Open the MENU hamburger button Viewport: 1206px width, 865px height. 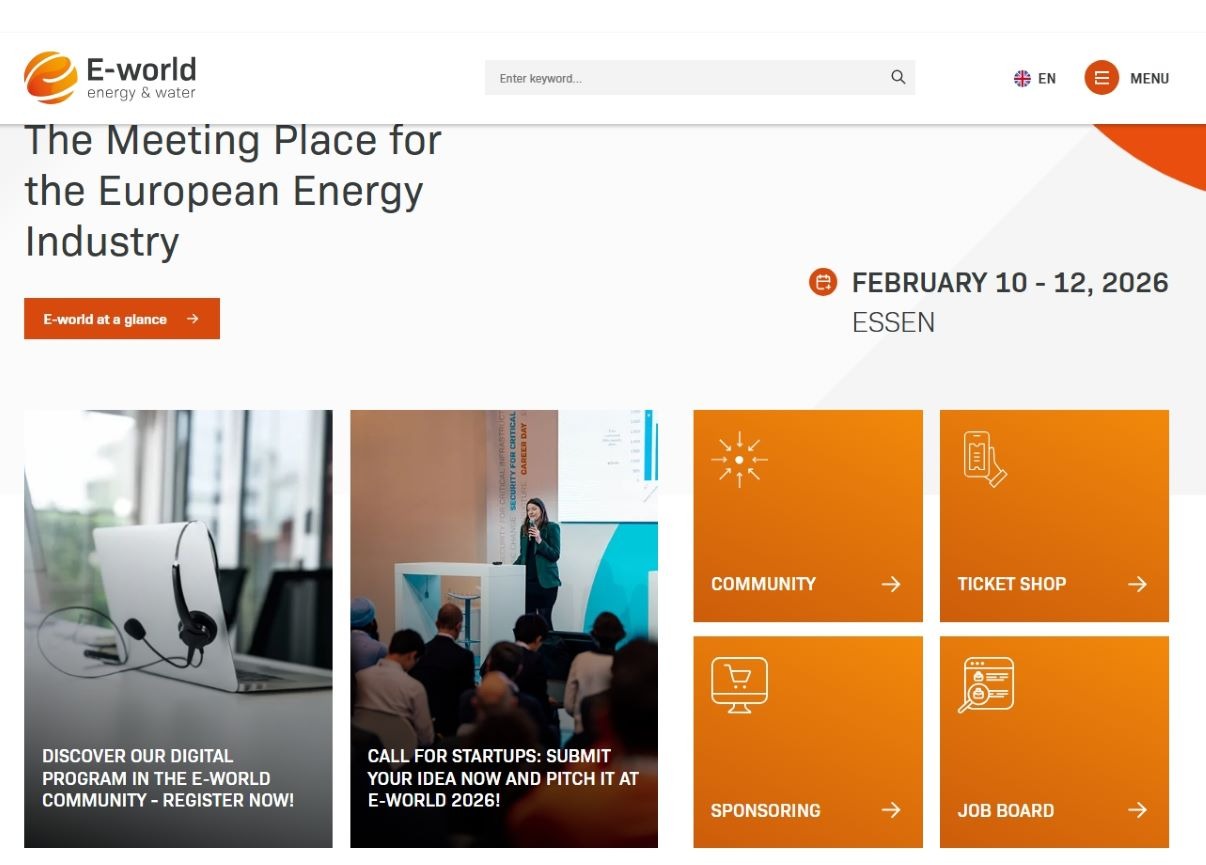1102,77
